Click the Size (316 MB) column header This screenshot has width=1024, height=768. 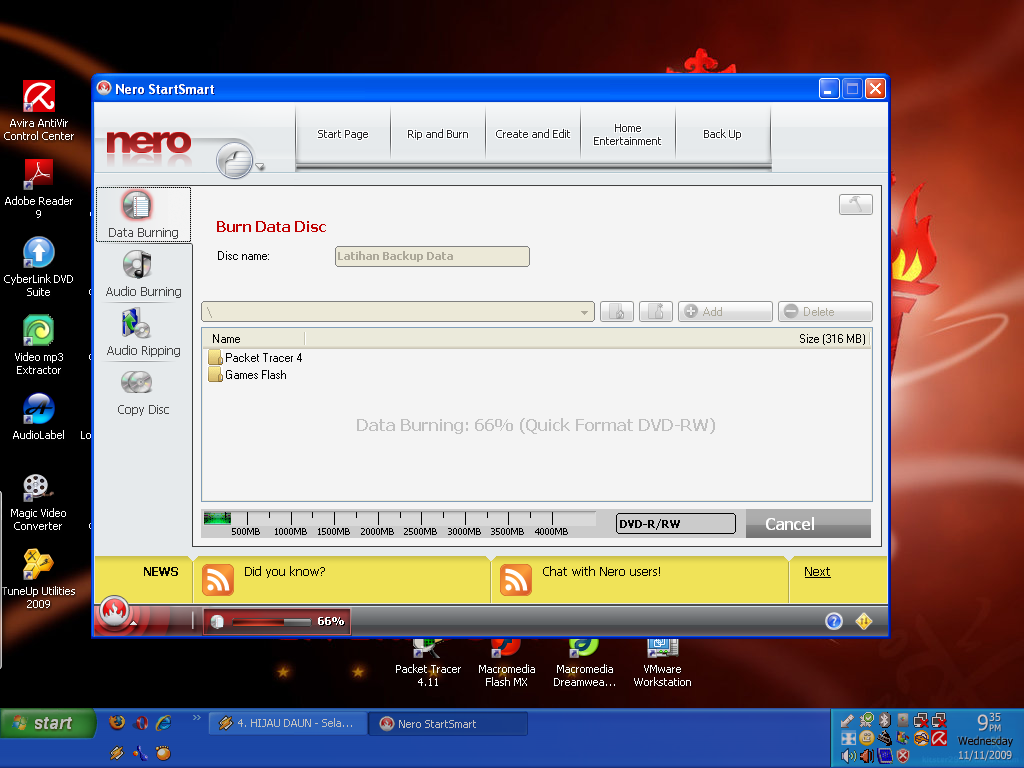tap(832, 339)
